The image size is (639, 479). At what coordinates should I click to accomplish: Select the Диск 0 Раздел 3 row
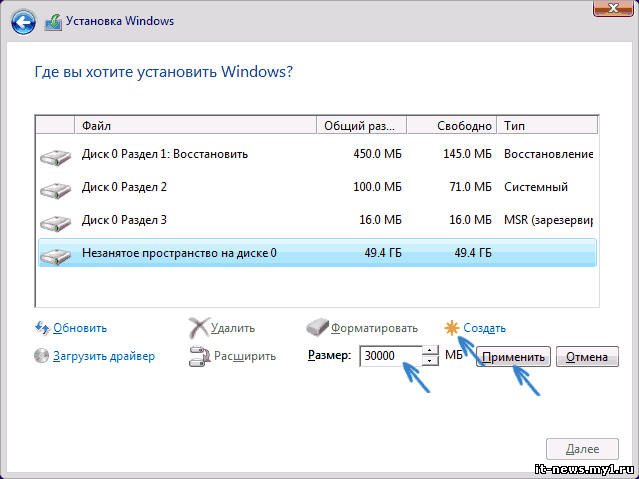317,220
